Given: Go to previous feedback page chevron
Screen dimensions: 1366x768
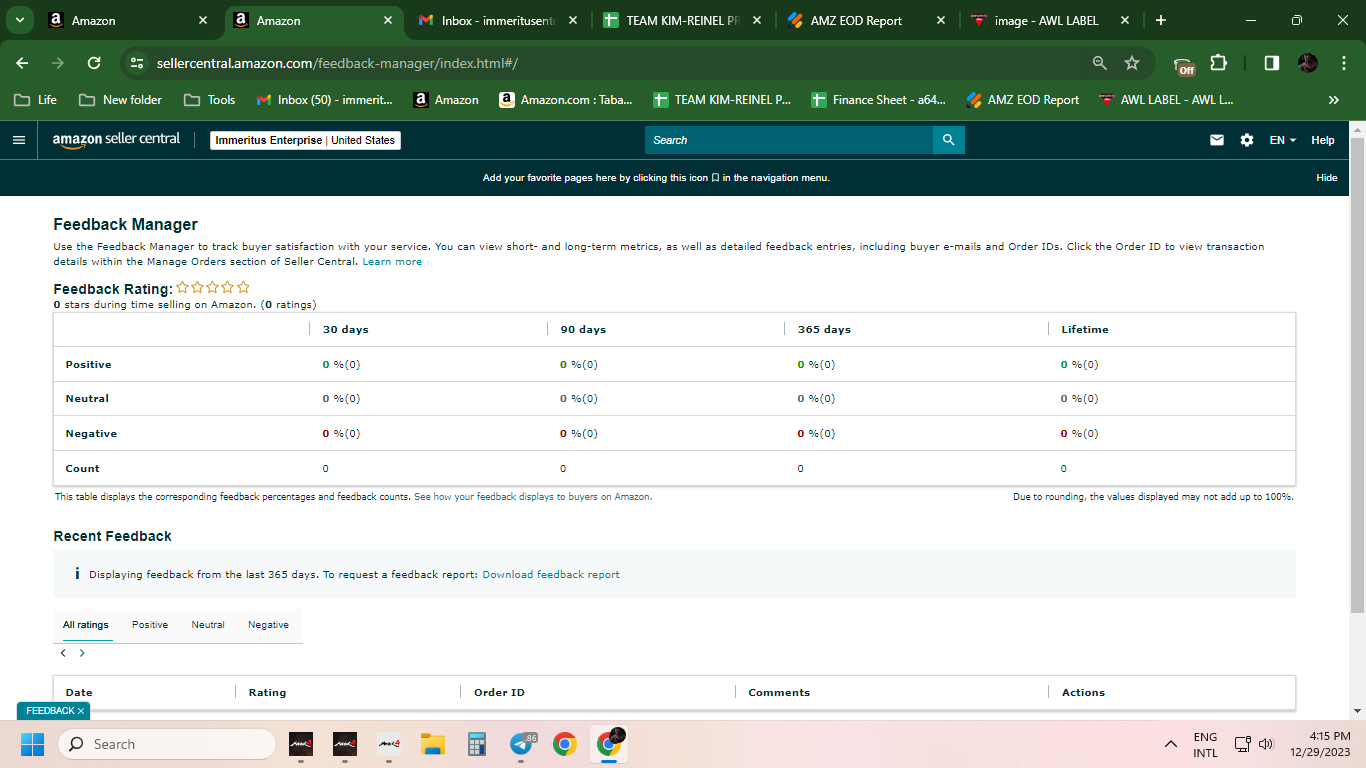Looking at the screenshot, I should 63,653.
